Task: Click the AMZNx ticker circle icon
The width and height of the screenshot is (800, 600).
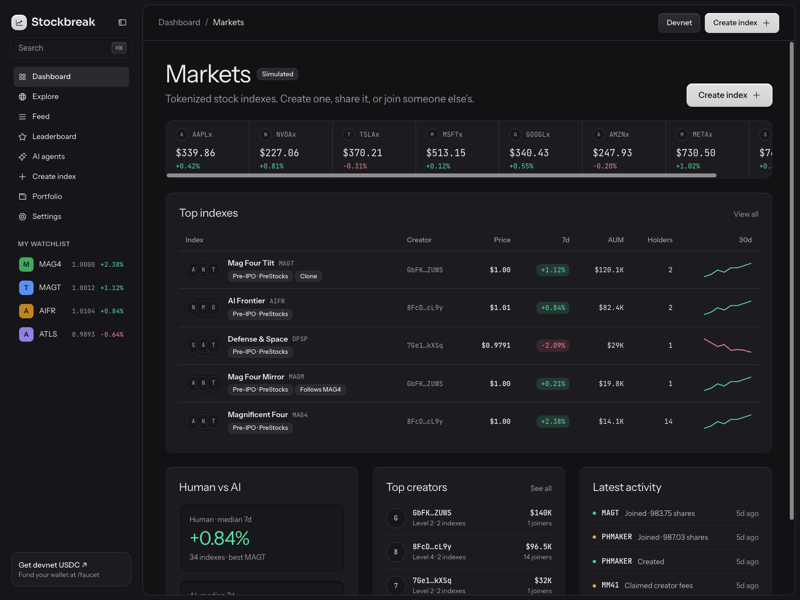Action: pos(598,134)
